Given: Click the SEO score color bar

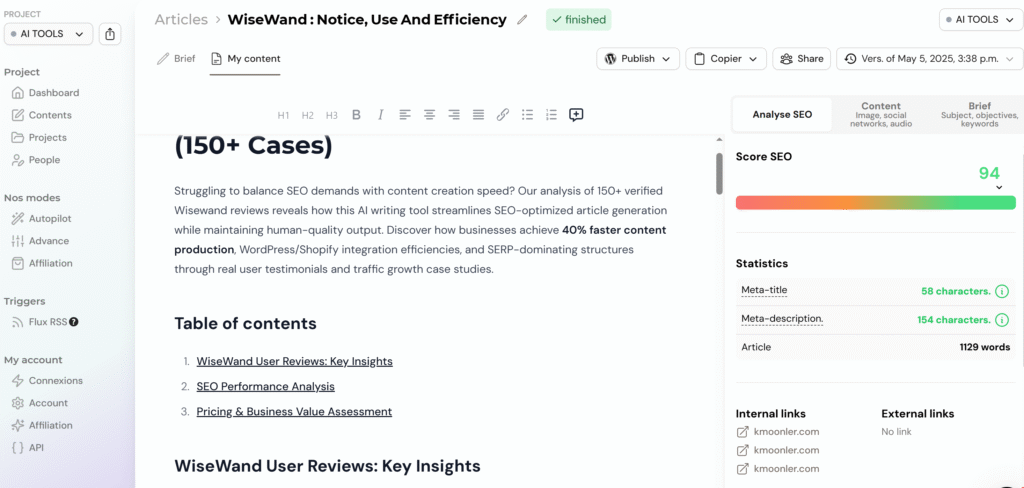Looking at the screenshot, I should click(876, 203).
